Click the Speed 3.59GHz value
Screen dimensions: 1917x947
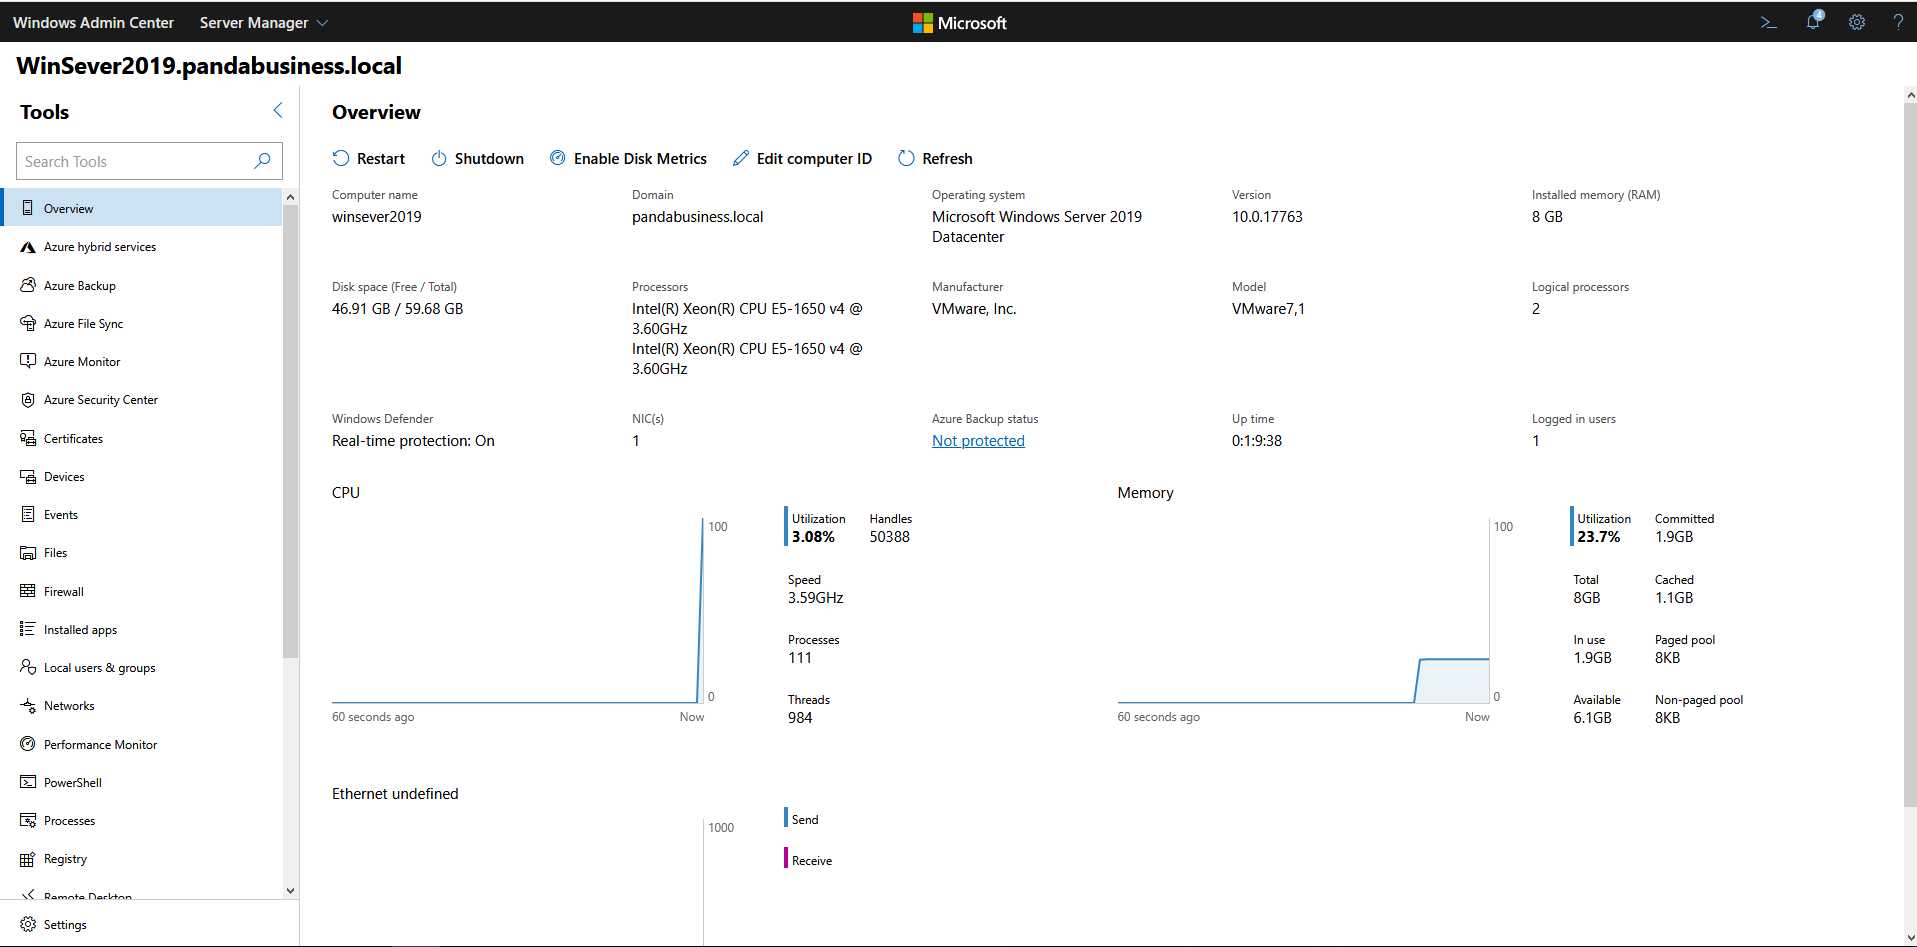pyautogui.click(x=816, y=598)
